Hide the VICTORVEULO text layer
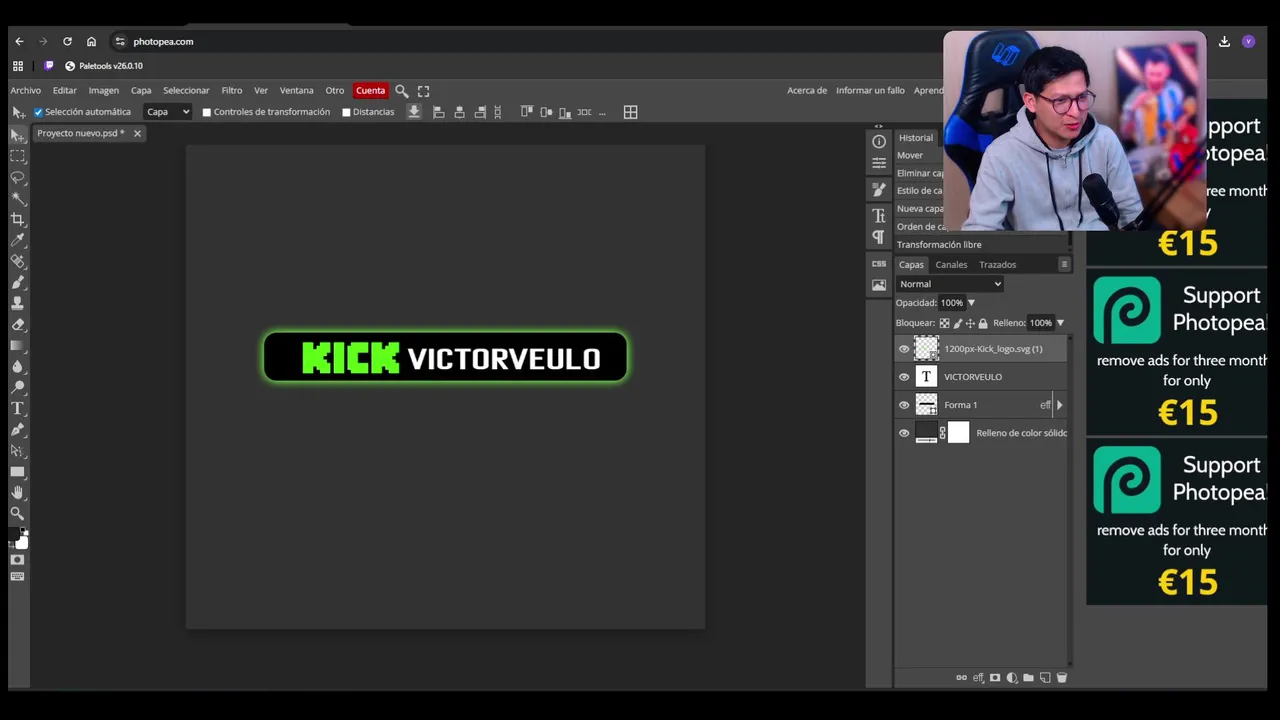Viewport: 1280px width, 720px height. [904, 377]
